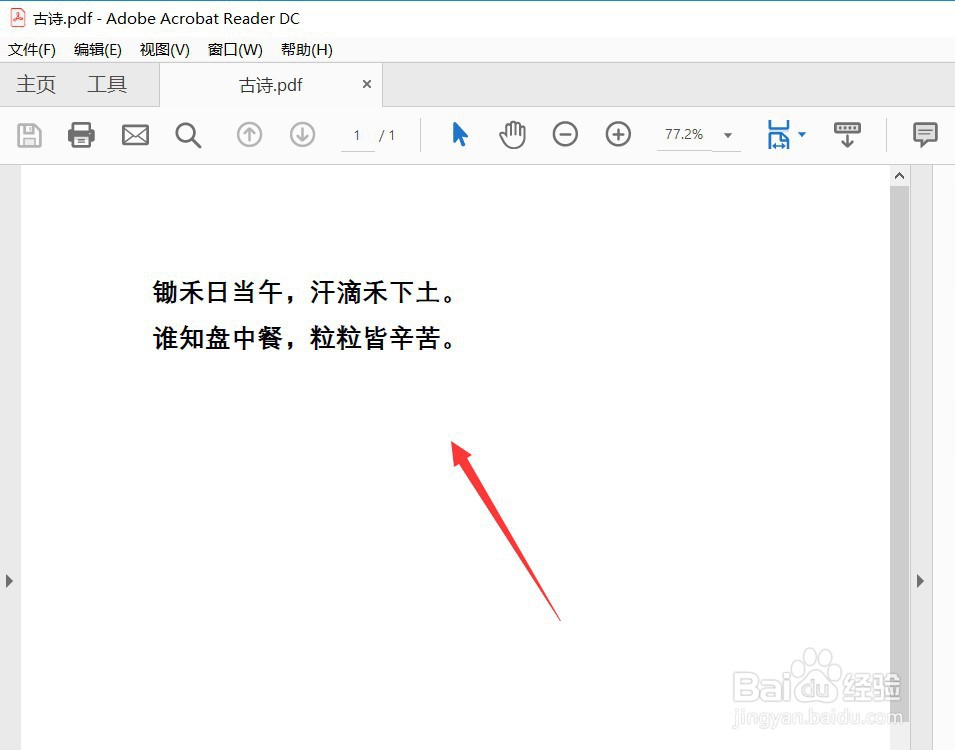
Task: Go to previous page arrow
Action: point(249,135)
